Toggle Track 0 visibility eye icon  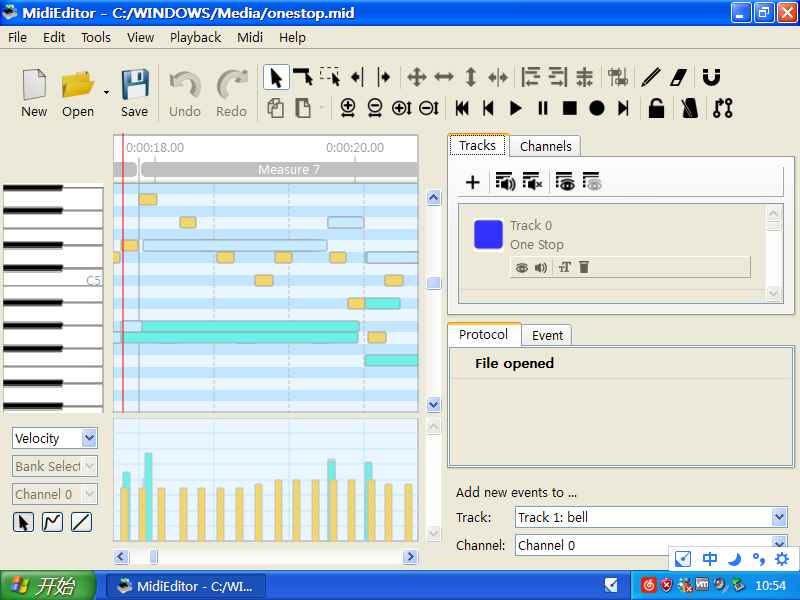coord(521,267)
